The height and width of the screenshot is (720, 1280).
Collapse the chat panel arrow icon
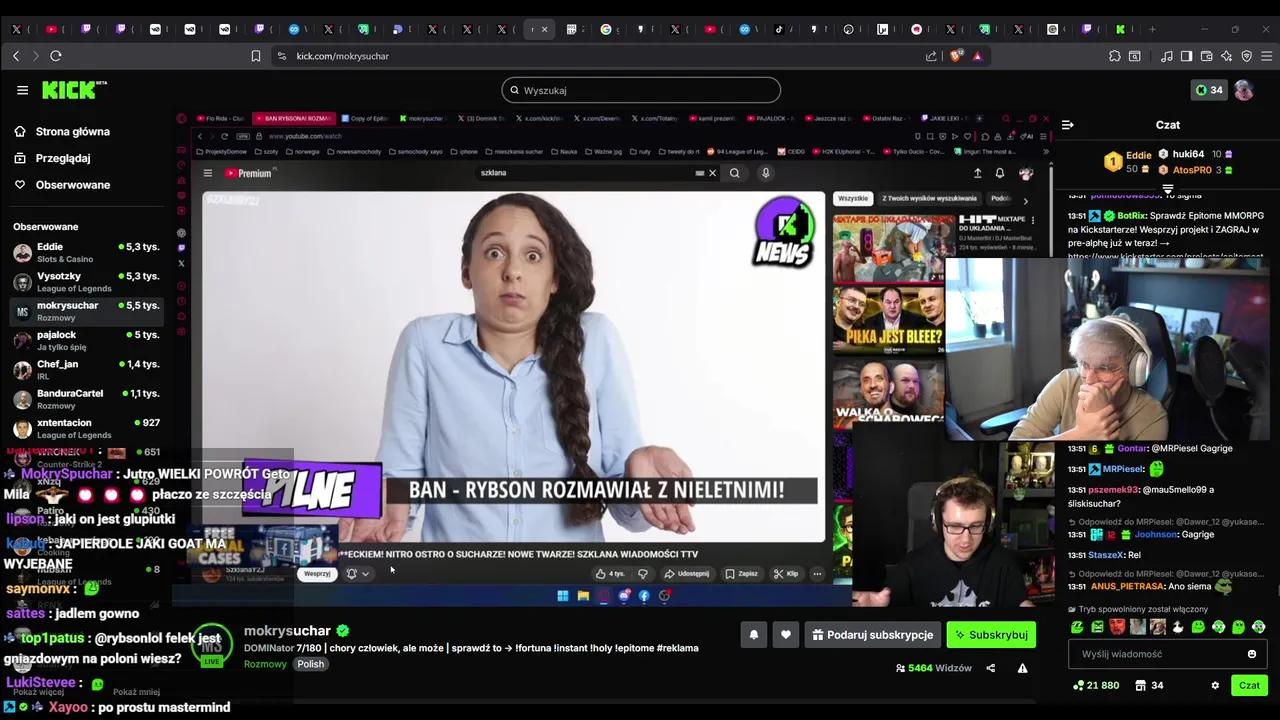pyautogui.click(x=1067, y=125)
